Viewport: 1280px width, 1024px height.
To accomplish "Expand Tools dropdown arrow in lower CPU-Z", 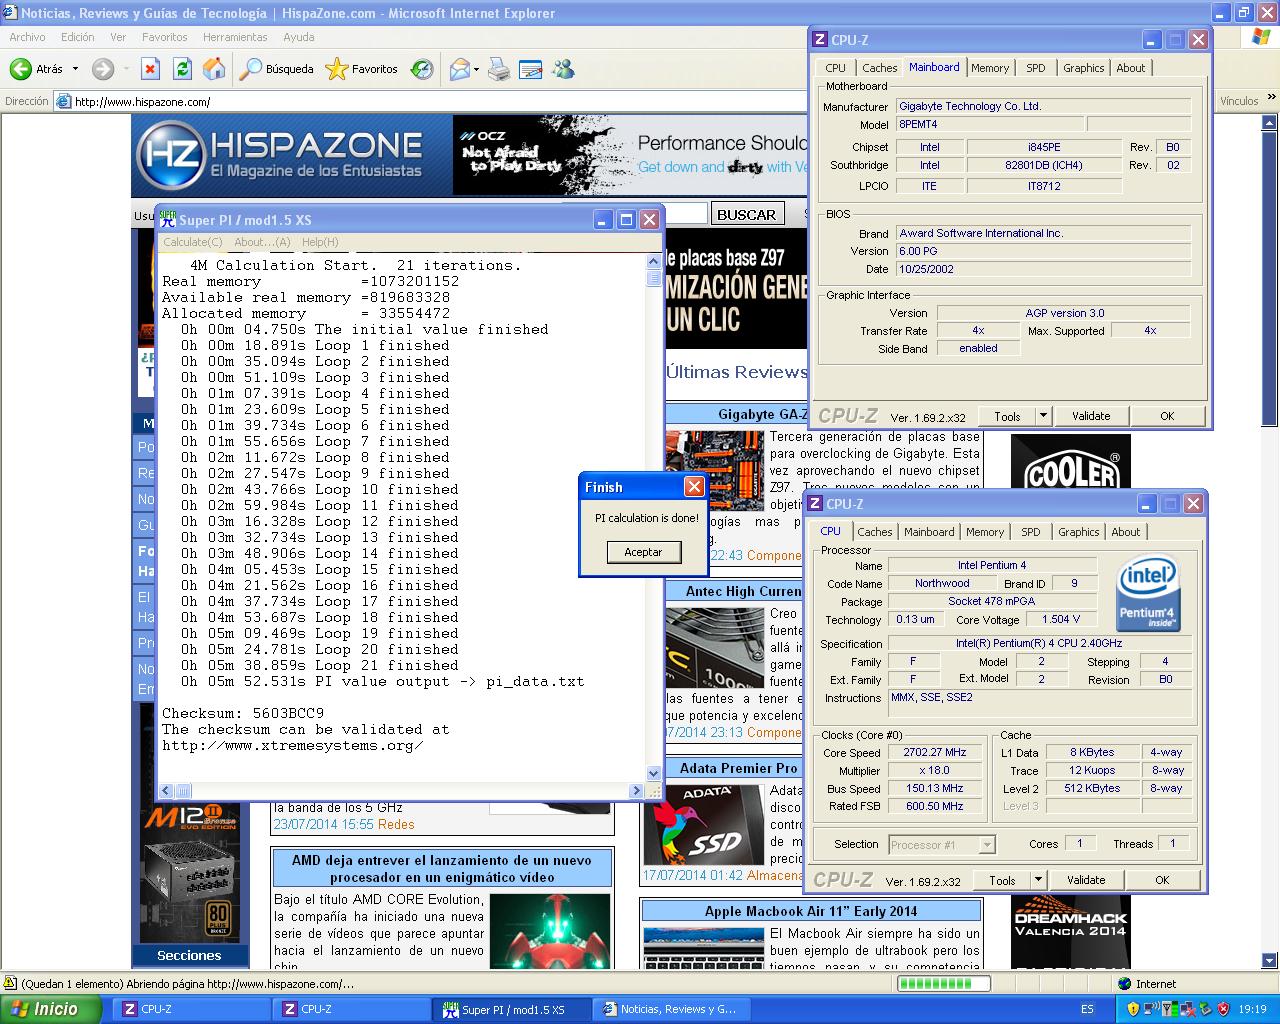I will coord(1038,880).
